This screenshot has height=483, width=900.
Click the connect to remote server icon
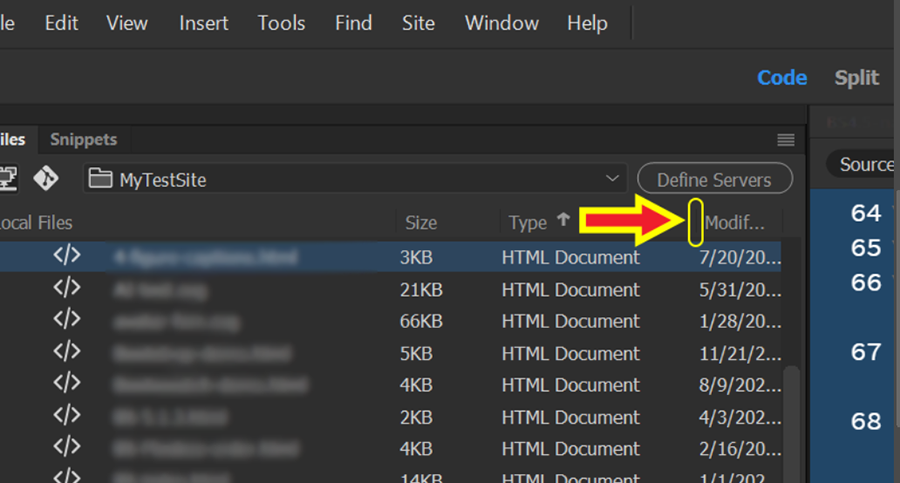(x=7, y=179)
